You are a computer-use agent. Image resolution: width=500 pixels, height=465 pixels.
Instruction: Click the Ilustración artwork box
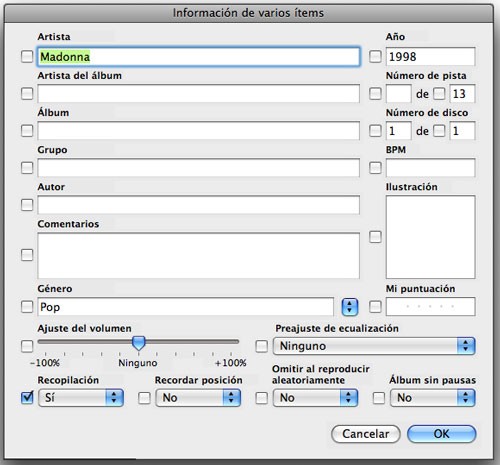tap(431, 237)
